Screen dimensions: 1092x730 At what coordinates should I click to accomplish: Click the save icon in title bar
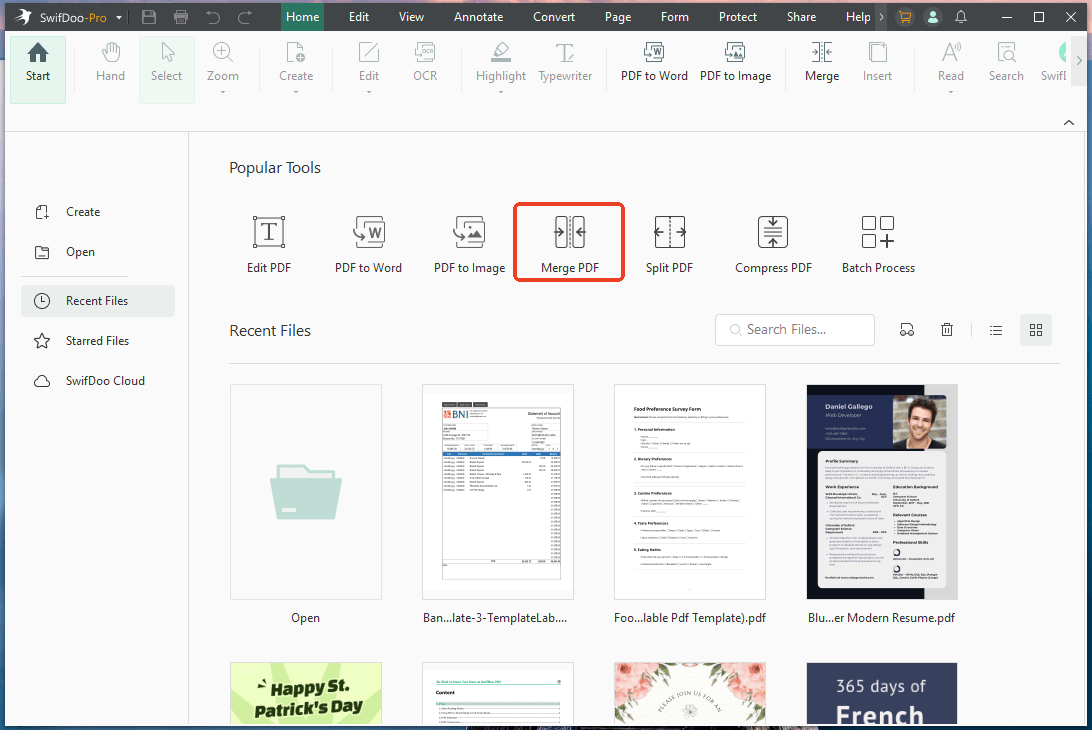[148, 17]
